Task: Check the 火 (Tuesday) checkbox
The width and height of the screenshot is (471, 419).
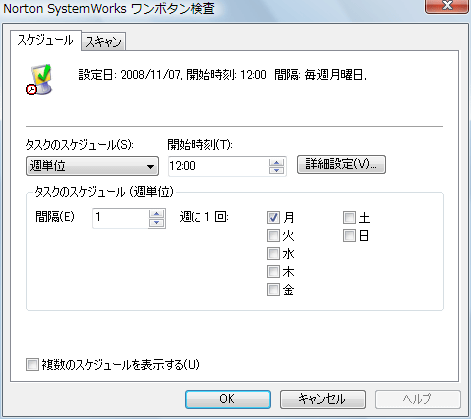Action: click(273, 236)
